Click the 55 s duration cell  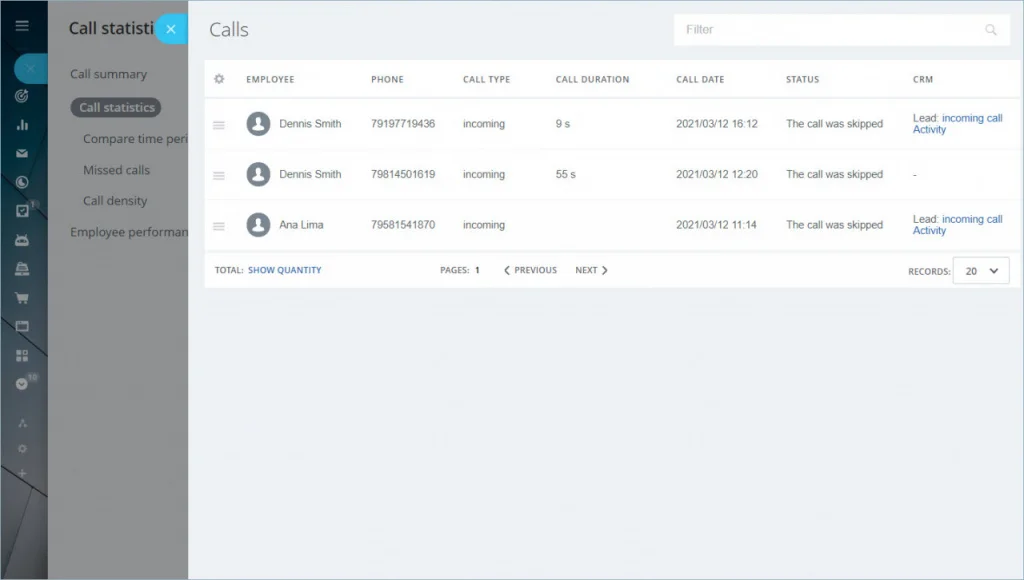coord(566,174)
